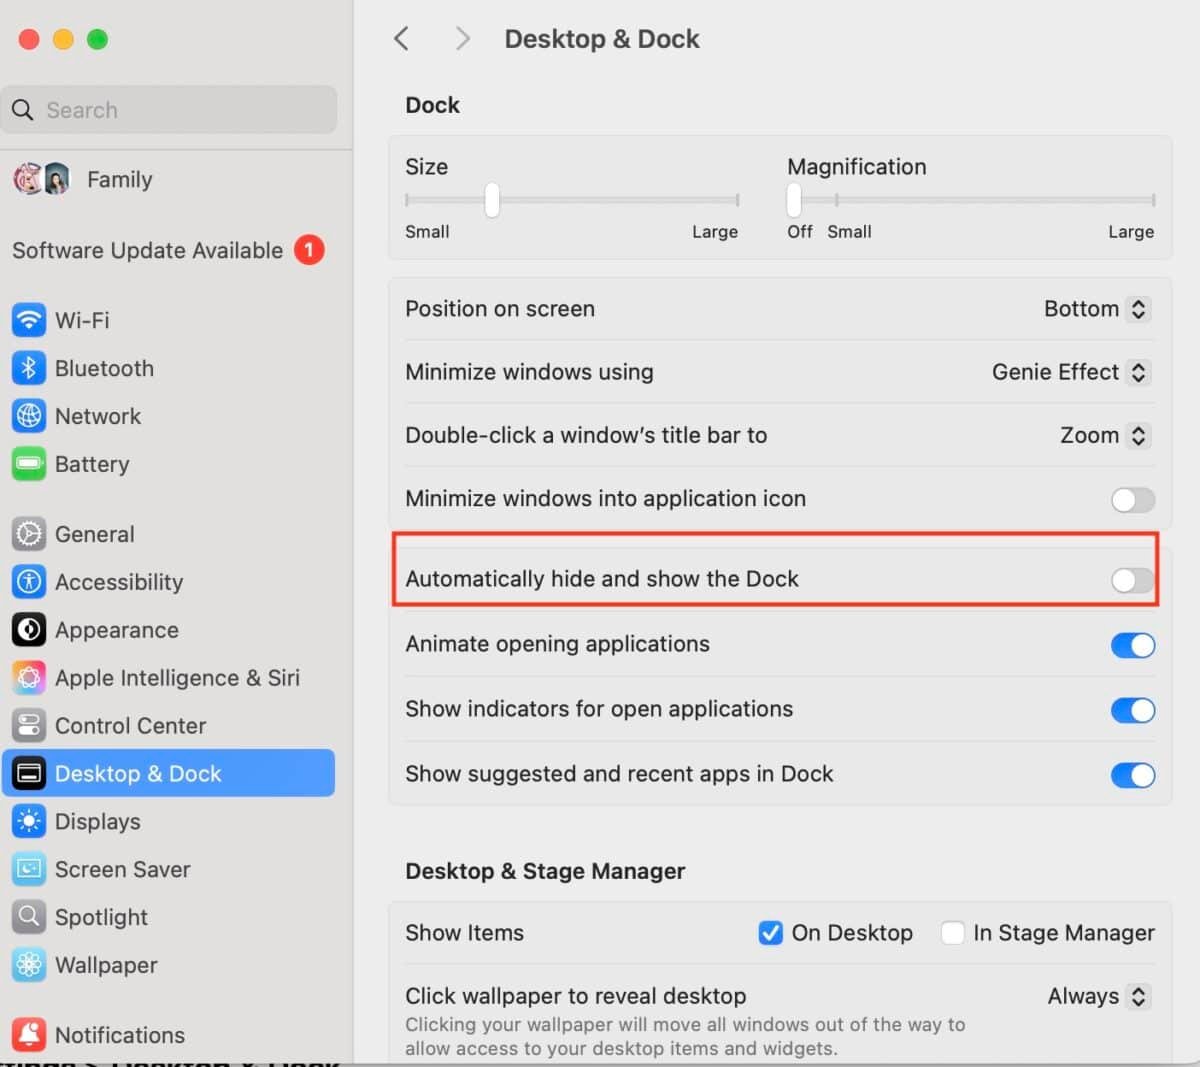Open Wallpaper label in the sidebar

(x=106, y=965)
